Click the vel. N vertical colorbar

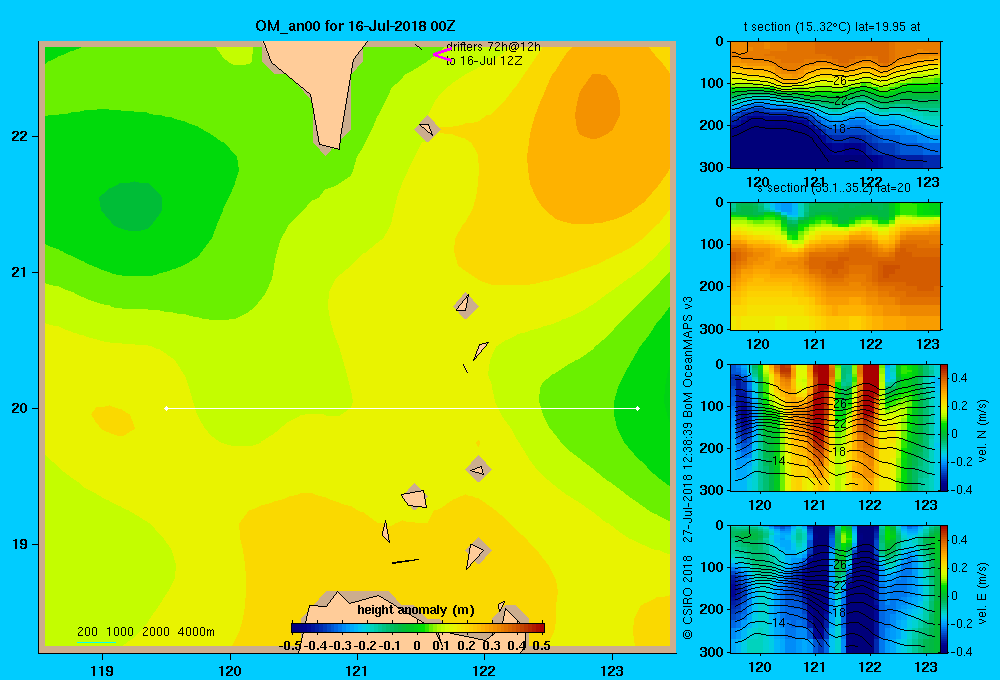pyautogui.click(x=945, y=427)
